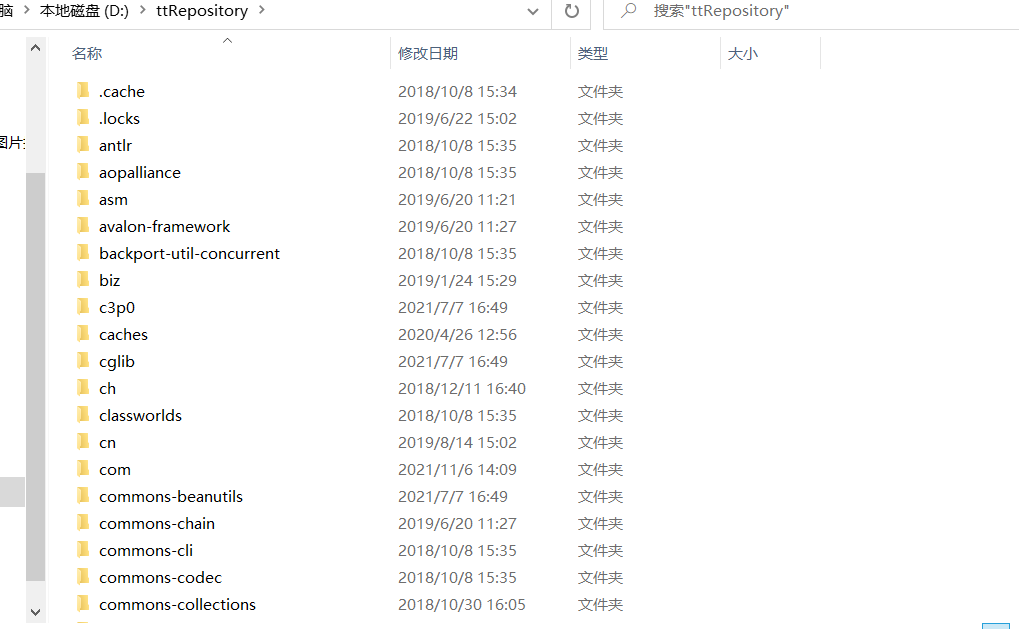Click the .cache folder icon
Screen dimensions: 1019x629
(x=83, y=91)
